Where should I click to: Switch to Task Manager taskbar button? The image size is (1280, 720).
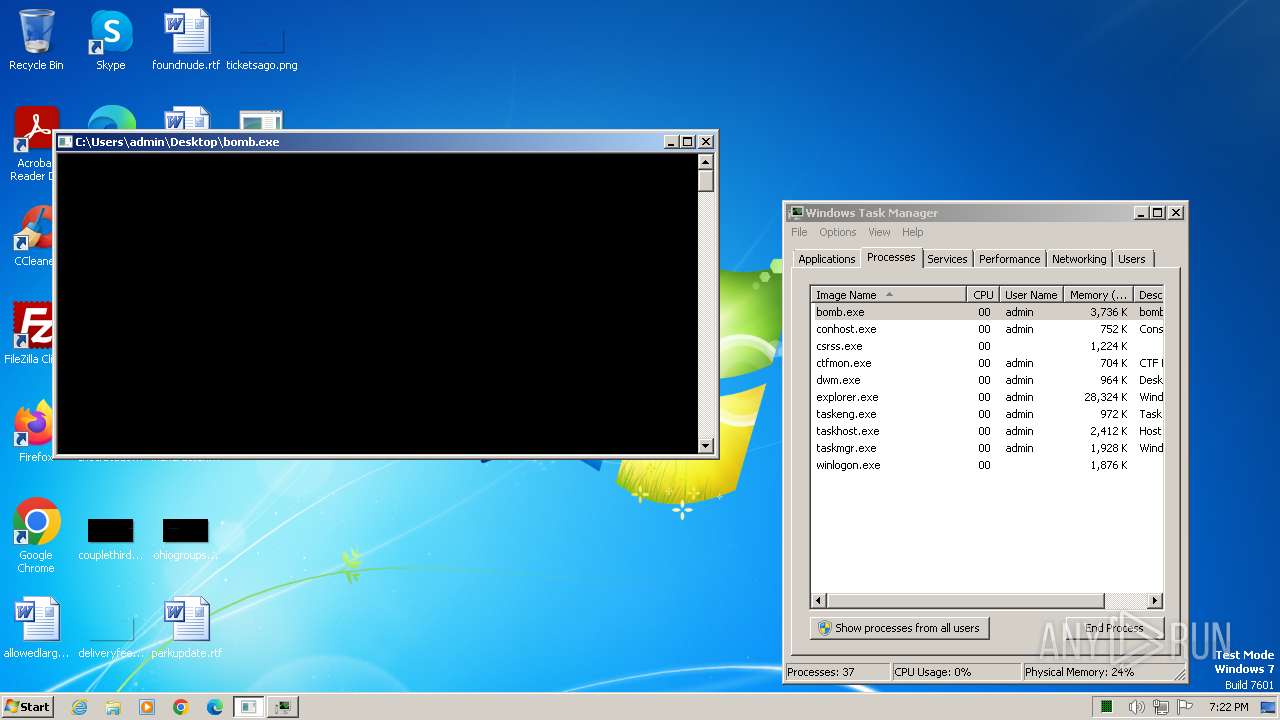pos(283,707)
